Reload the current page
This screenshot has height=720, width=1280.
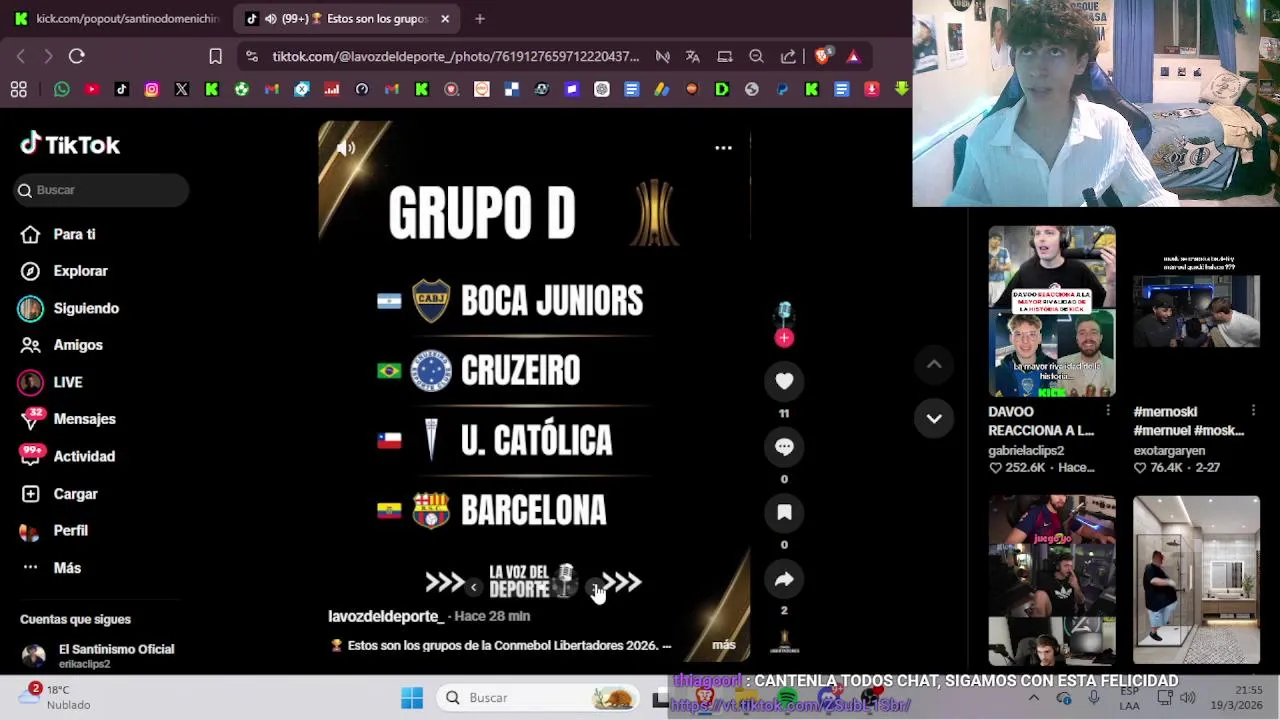tap(77, 56)
